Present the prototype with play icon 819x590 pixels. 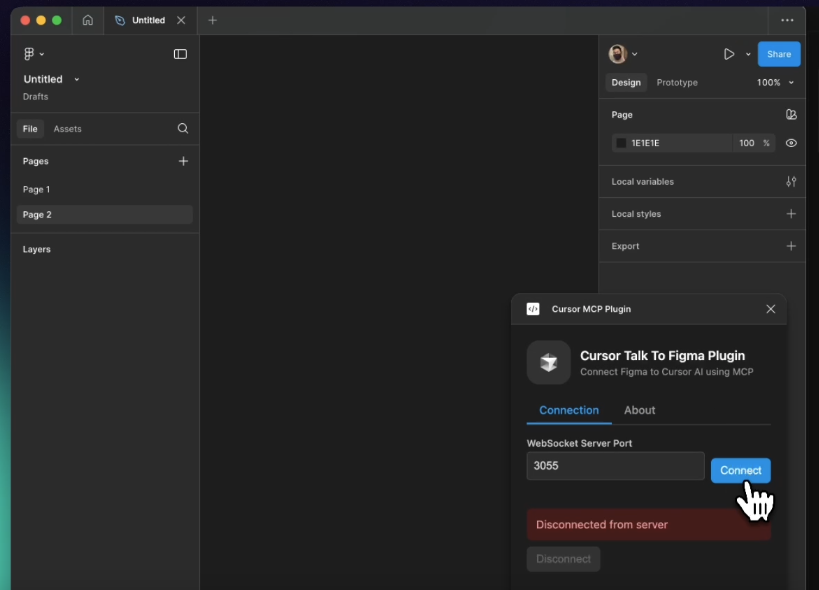coord(729,54)
